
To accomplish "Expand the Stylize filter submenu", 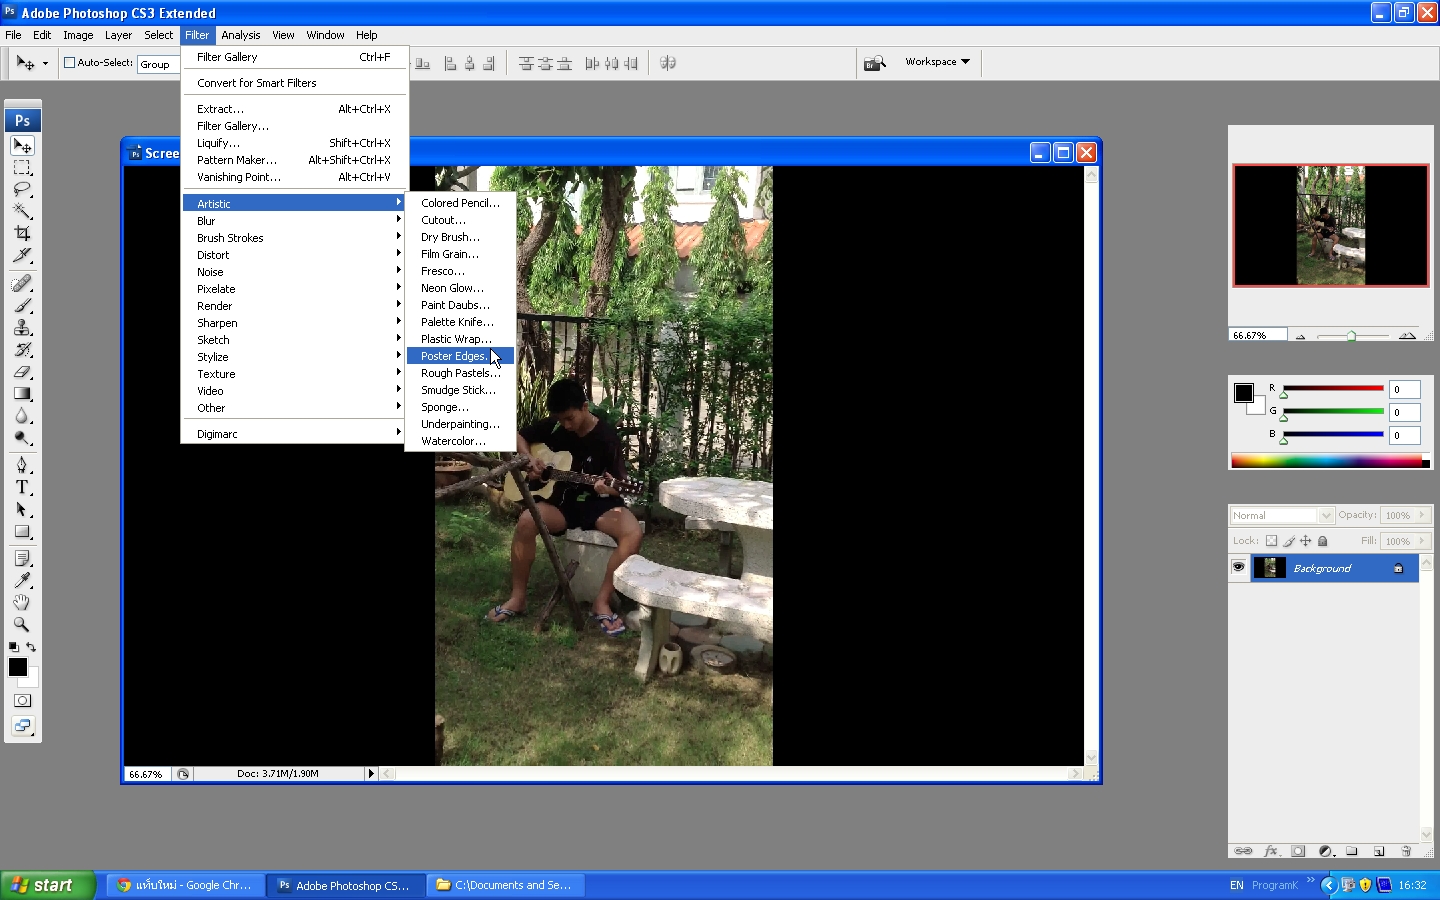I will [294, 357].
